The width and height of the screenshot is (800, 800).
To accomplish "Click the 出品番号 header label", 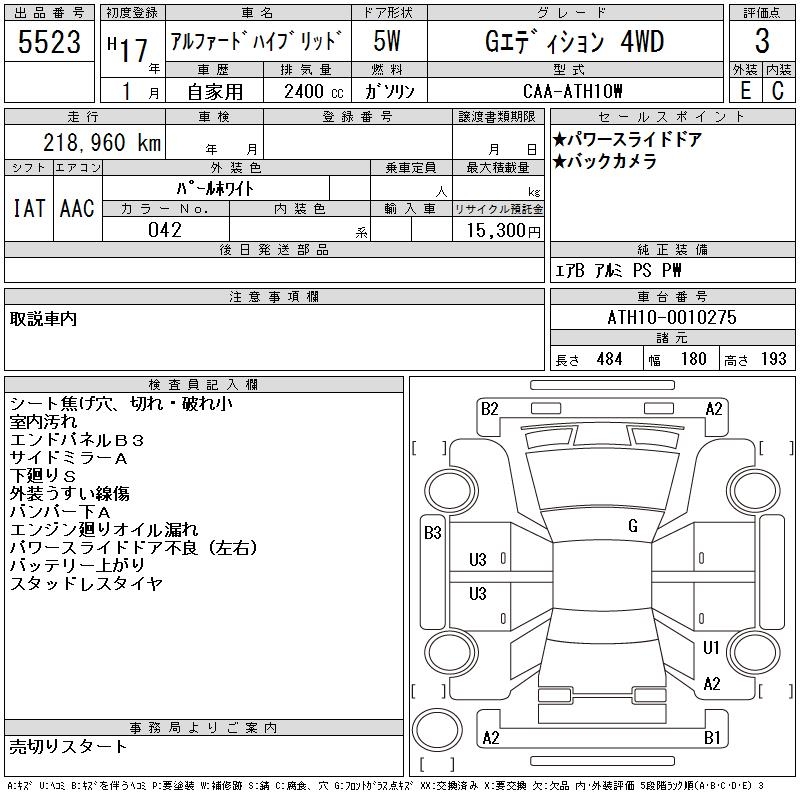I will click(49, 13).
